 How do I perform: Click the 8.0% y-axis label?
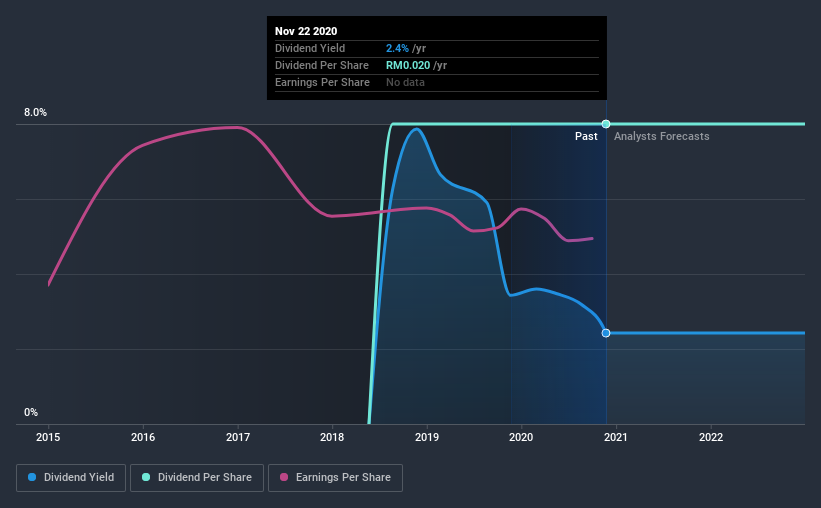35,113
